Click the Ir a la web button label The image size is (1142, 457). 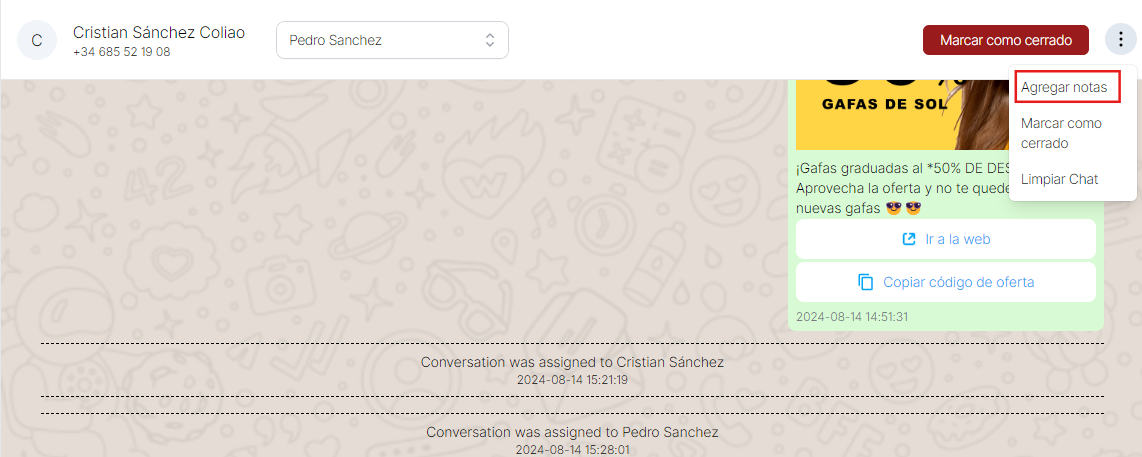[958, 239]
